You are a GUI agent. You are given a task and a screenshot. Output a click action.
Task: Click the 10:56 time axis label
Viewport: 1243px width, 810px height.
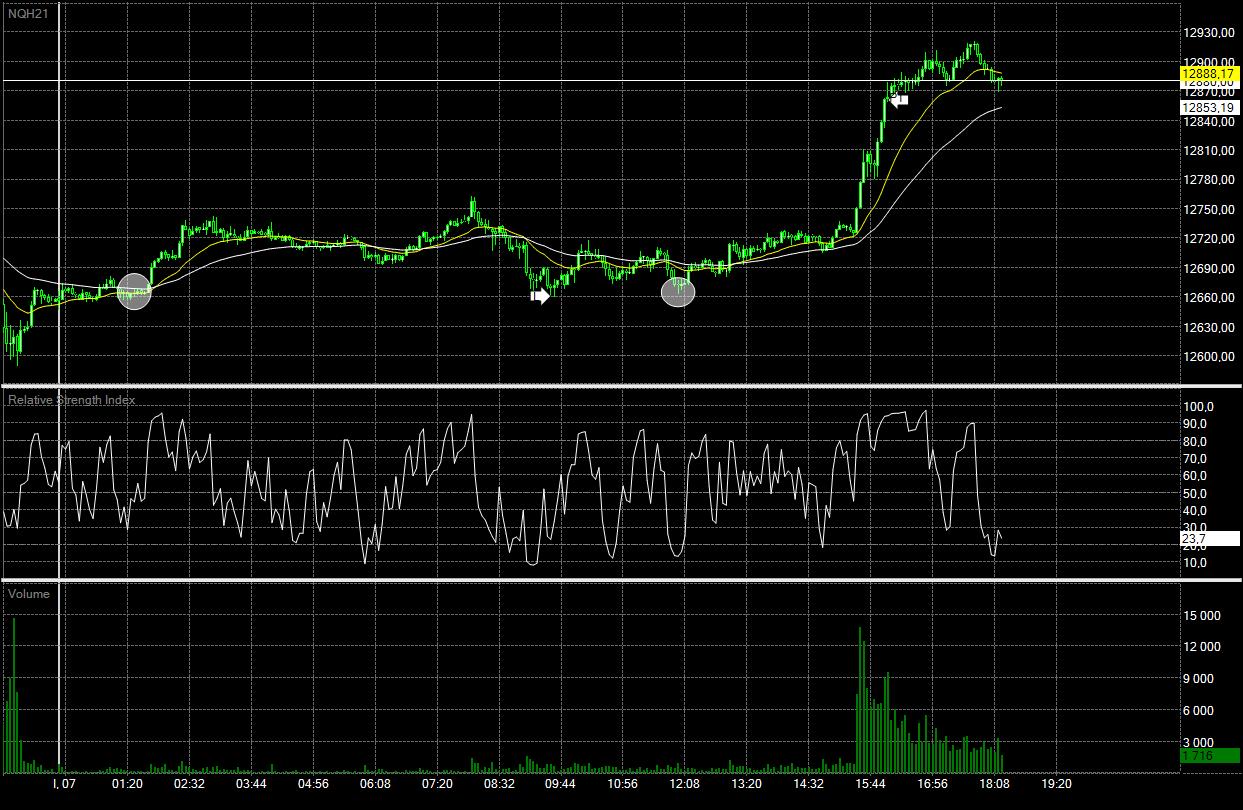(x=623, y=785)
